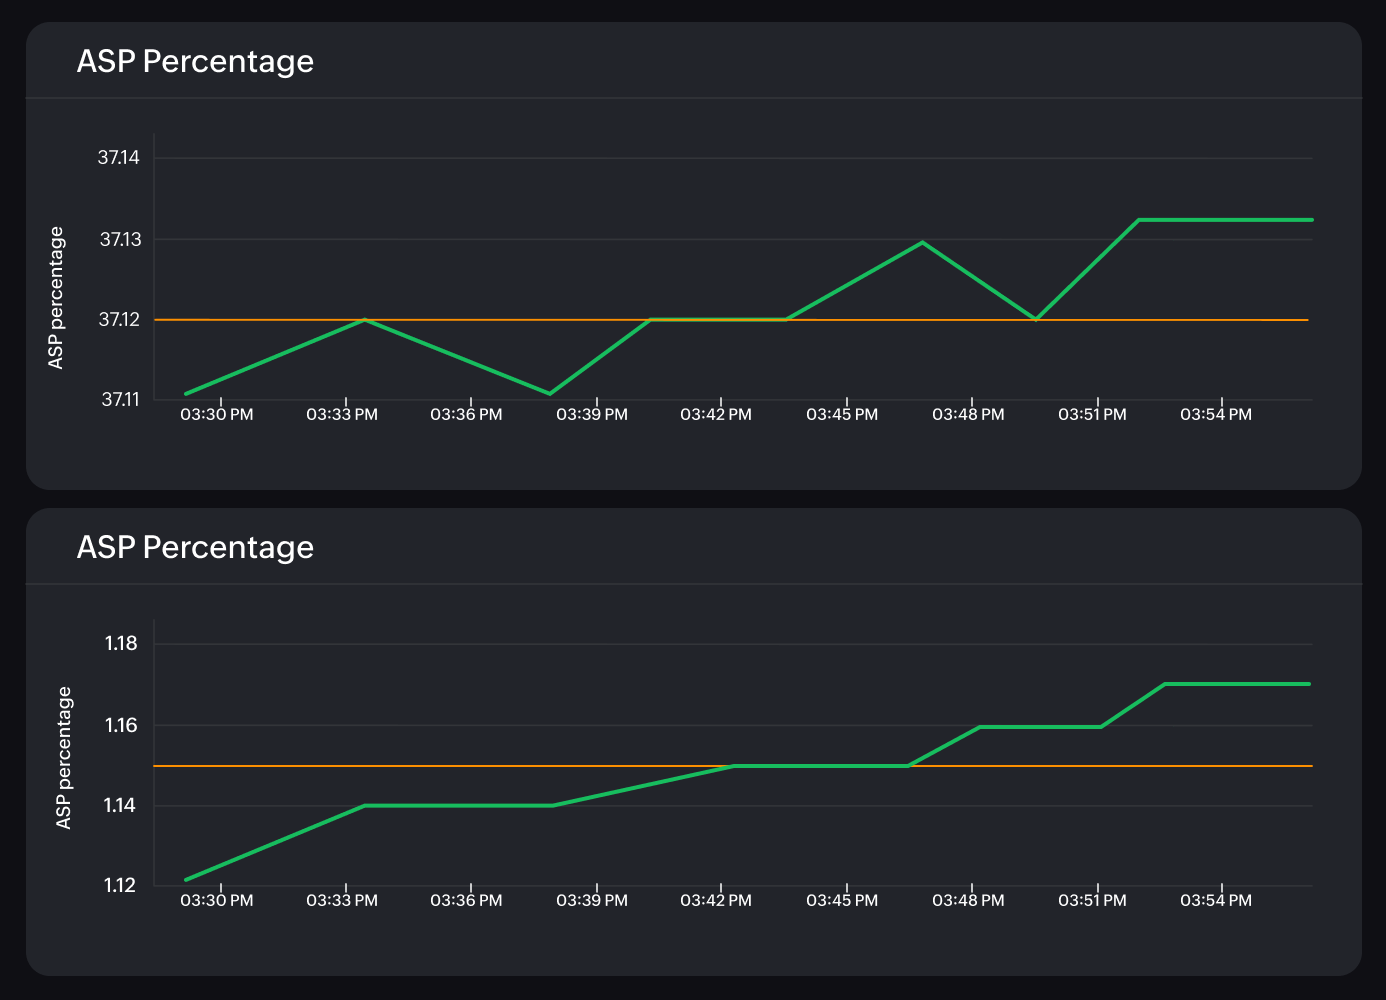Click the green line peak at 03:48 PM top chart
The width and height of the screenshot is (1386, 1000).
coord(921,242)
